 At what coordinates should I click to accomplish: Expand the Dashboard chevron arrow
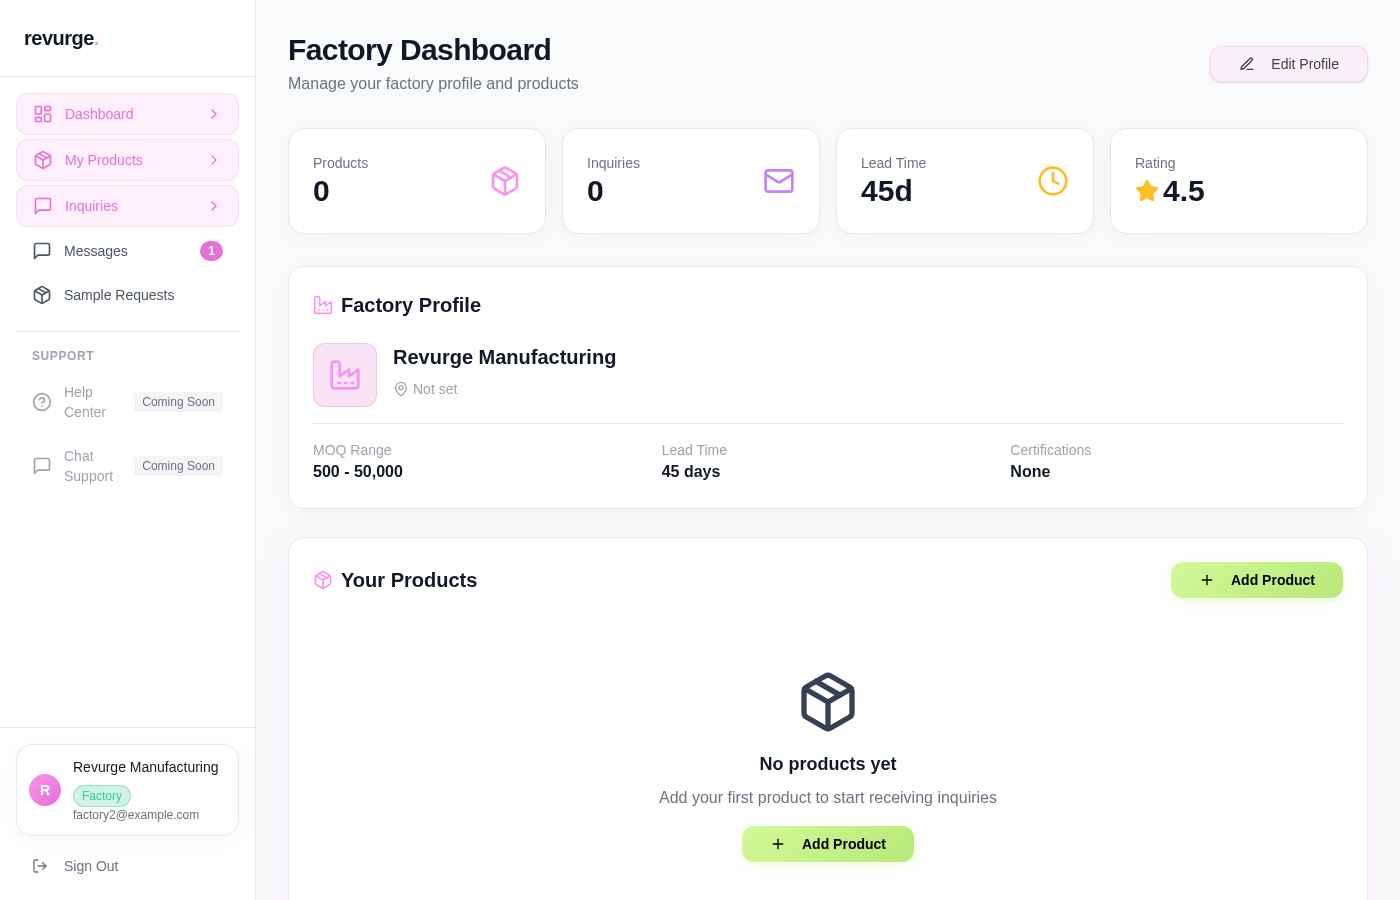(214, 114)
